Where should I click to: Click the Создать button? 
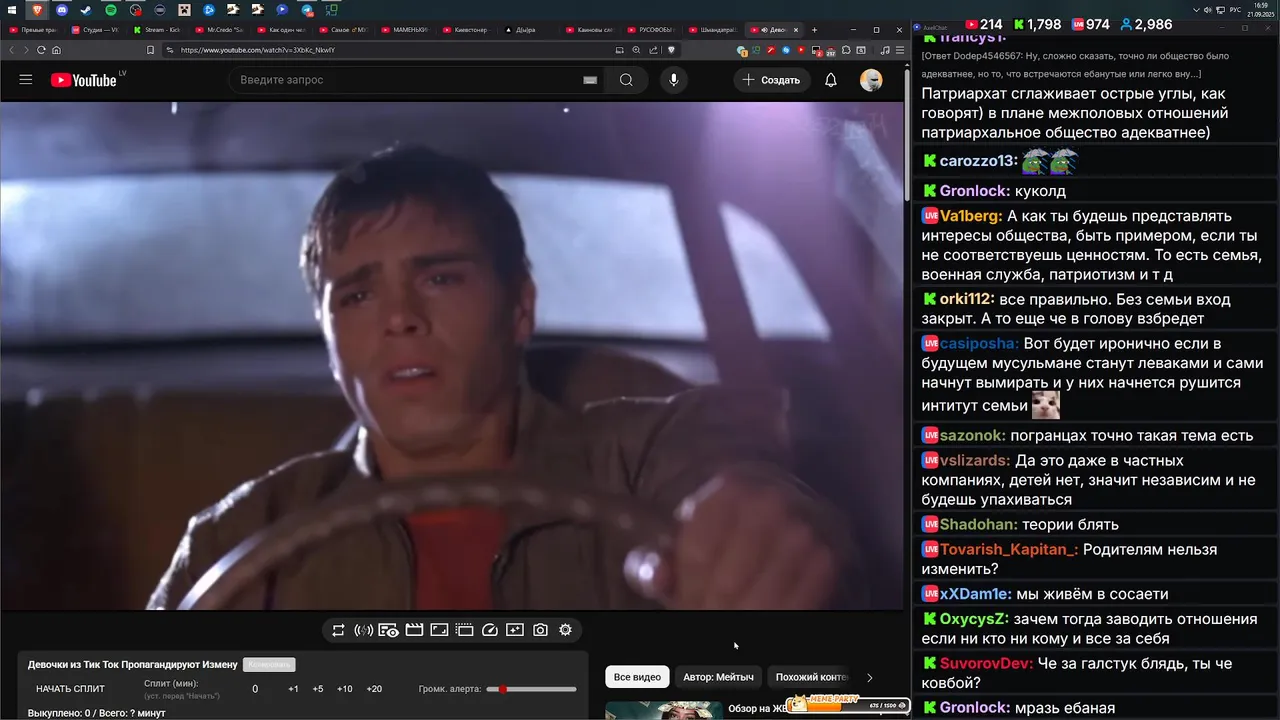pyautogui.click(x=771, y=80)
